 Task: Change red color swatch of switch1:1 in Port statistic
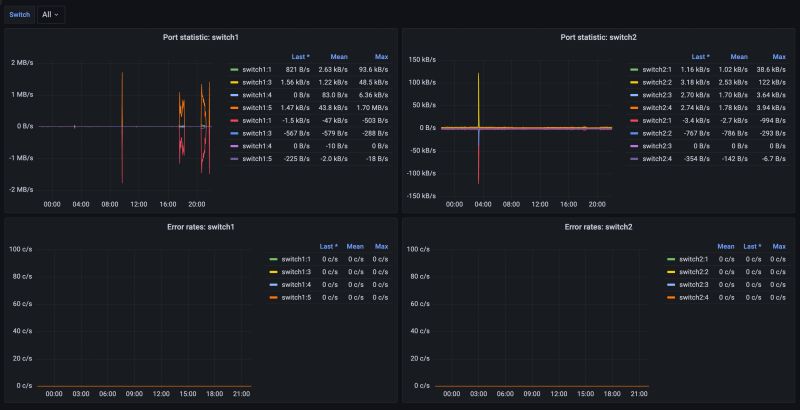(234, 121)
